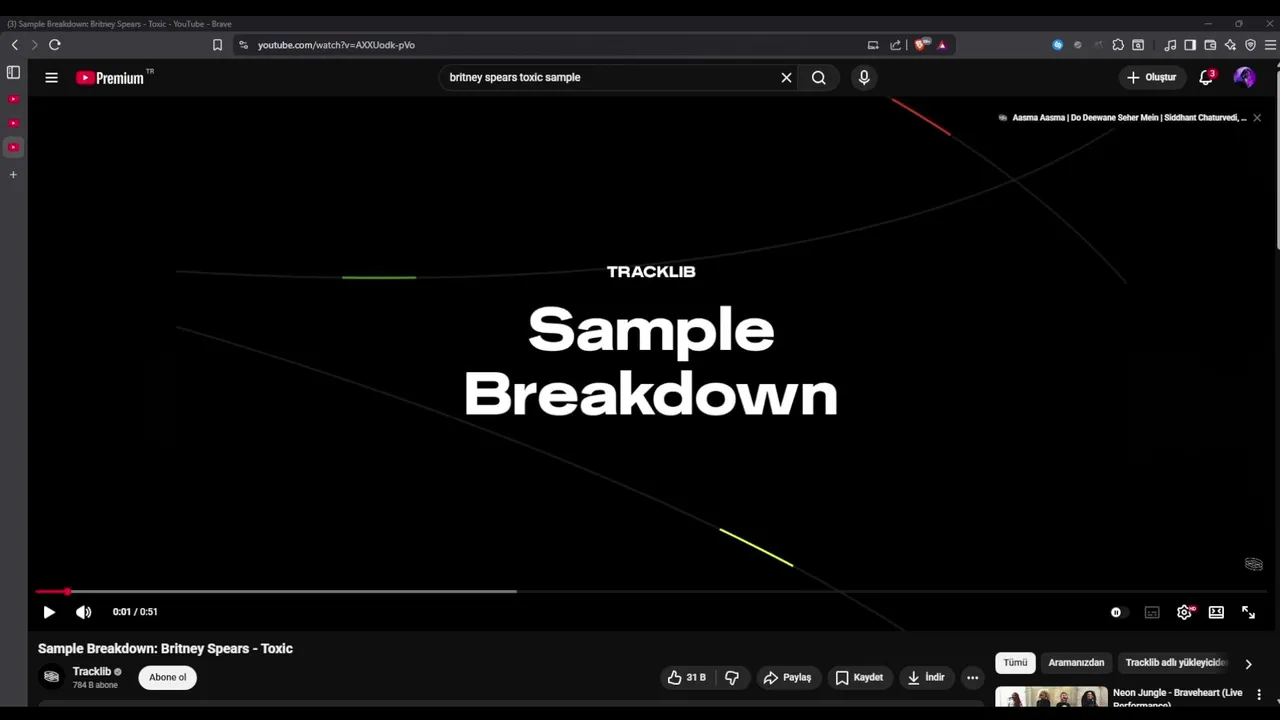
Task: Open the Neon Jungle - Braveheart thumbnail
Action: (x=1051, y=697)
